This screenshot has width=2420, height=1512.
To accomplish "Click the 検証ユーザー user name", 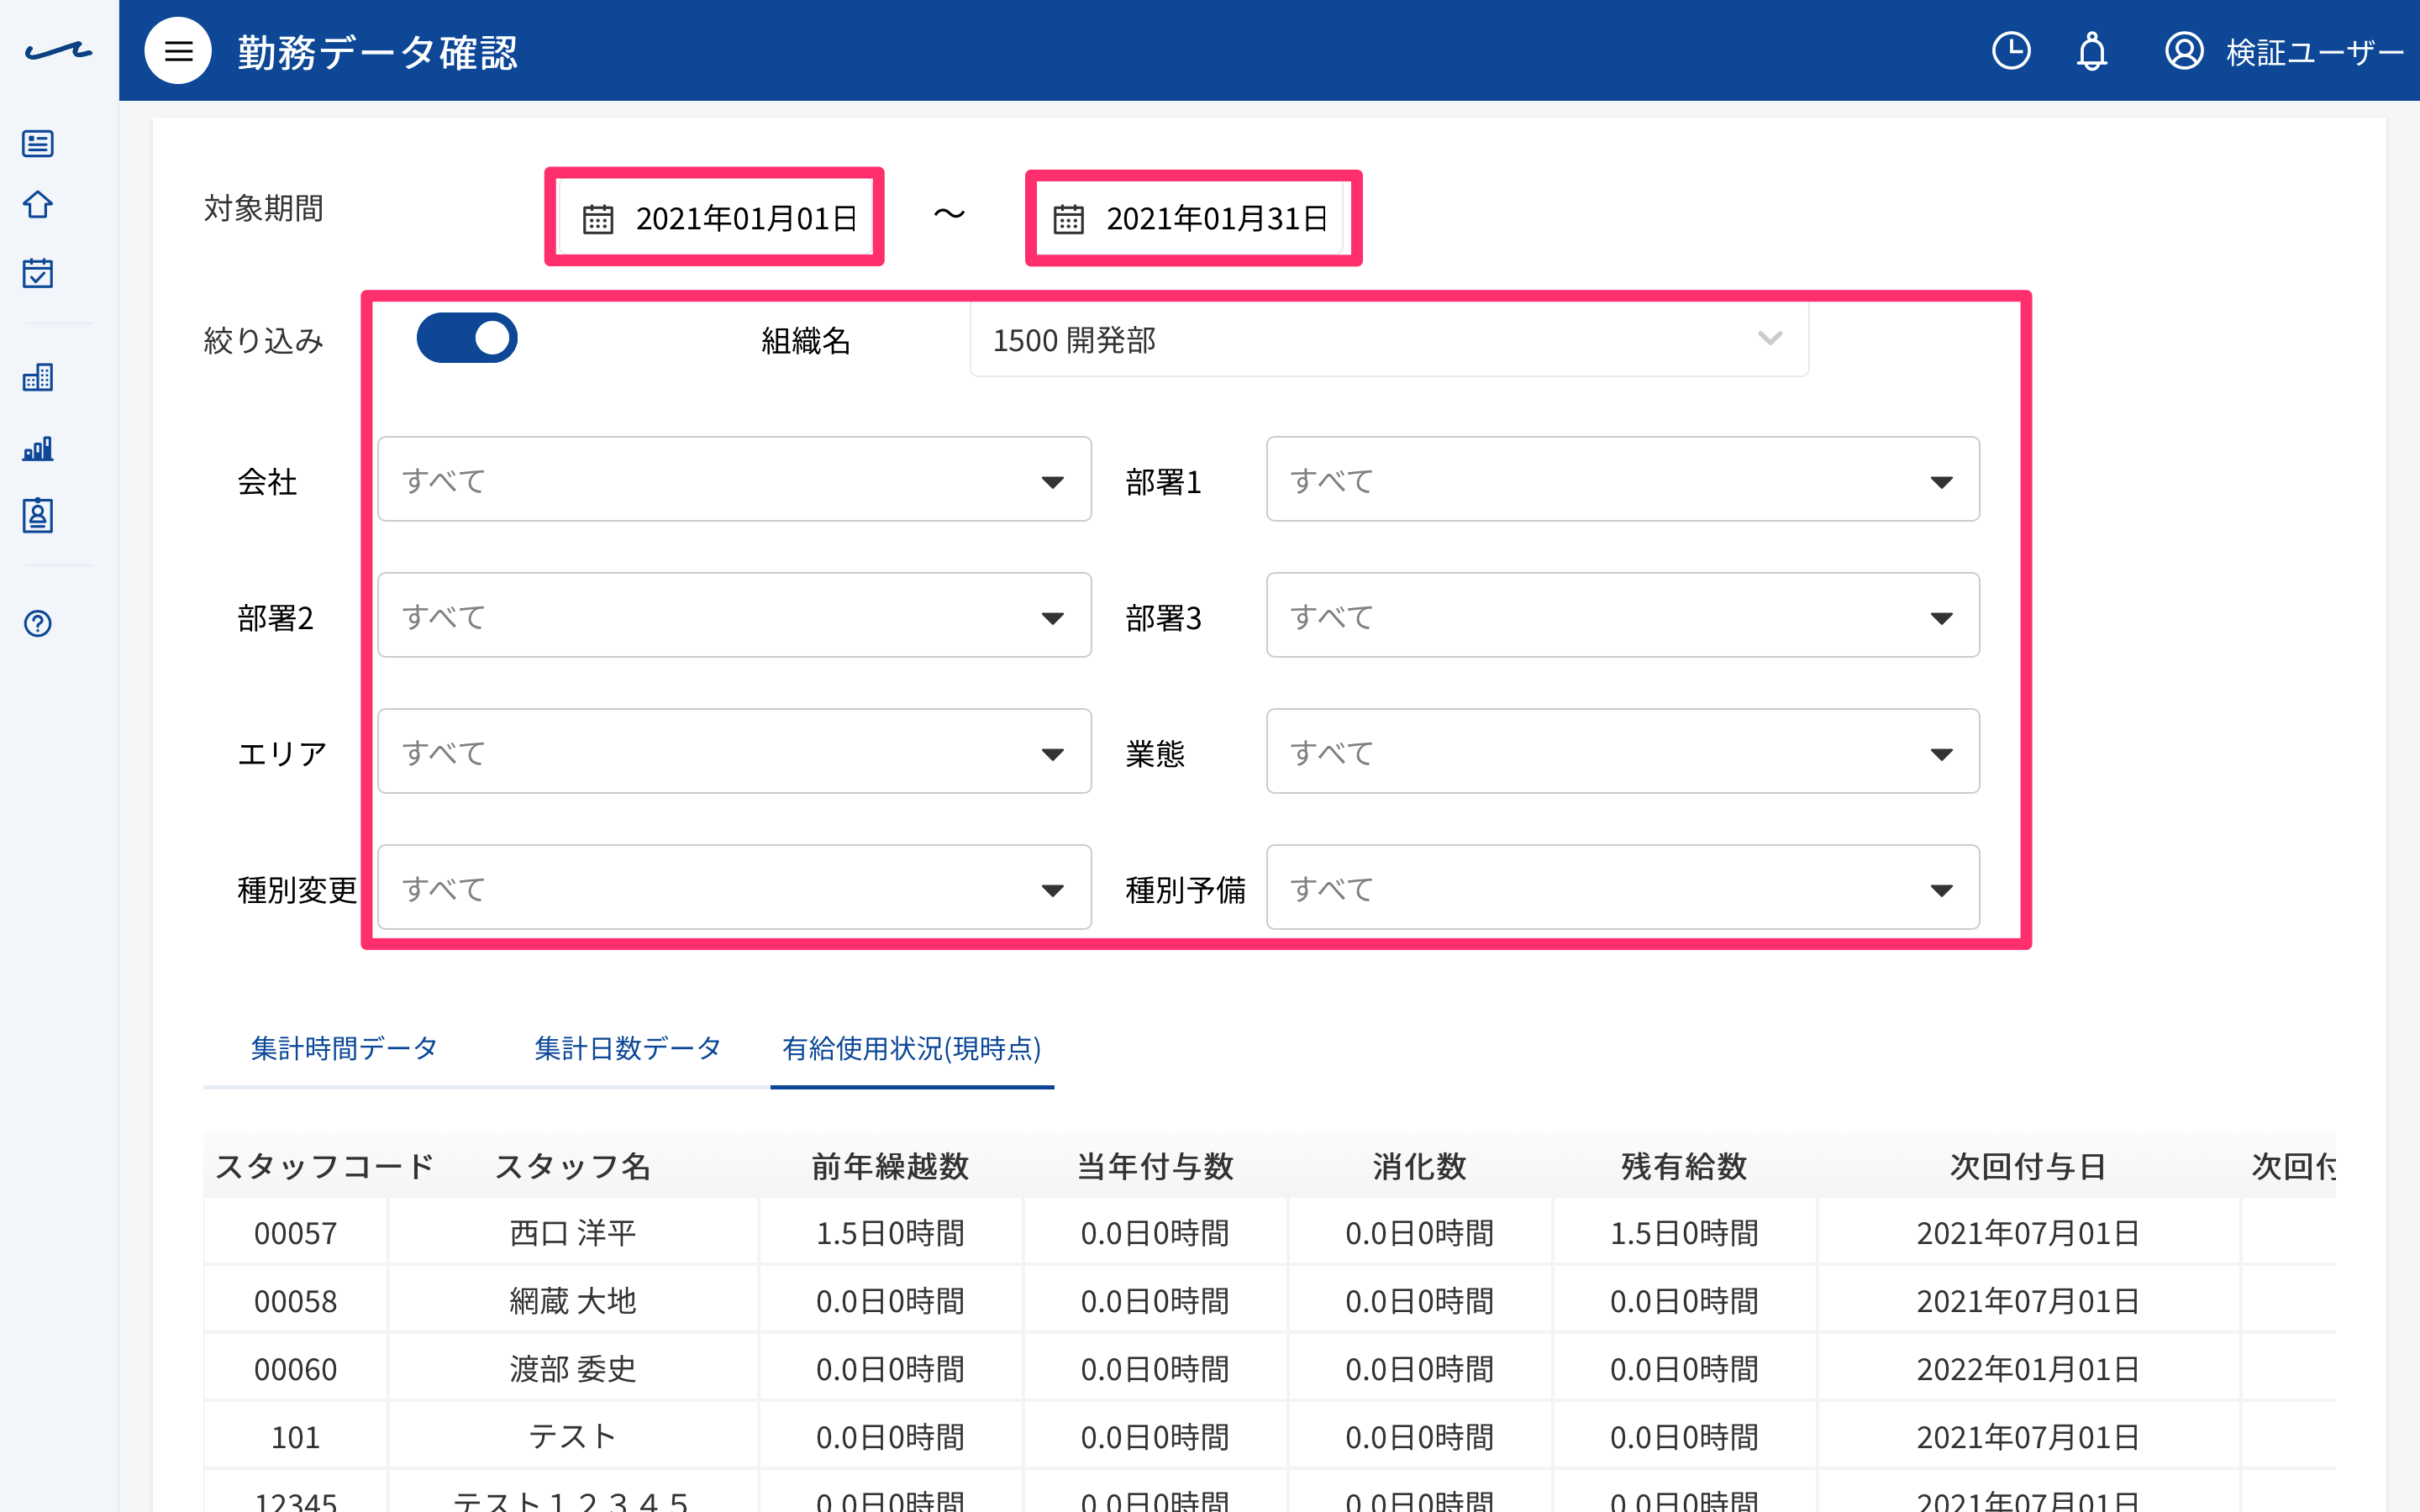I will [2314, 52].
